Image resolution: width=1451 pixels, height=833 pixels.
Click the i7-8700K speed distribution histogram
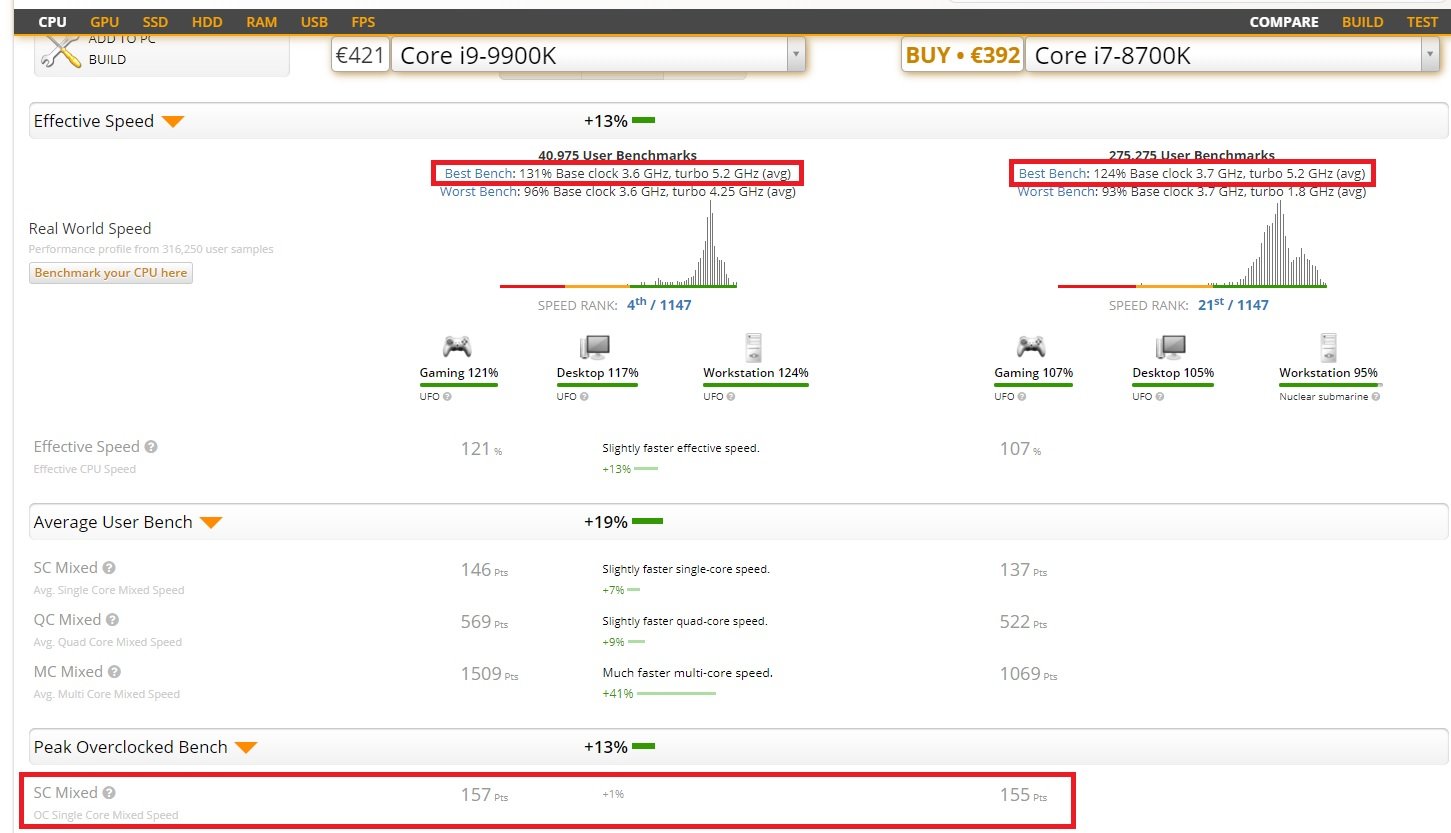click(x=1192, y=244)
